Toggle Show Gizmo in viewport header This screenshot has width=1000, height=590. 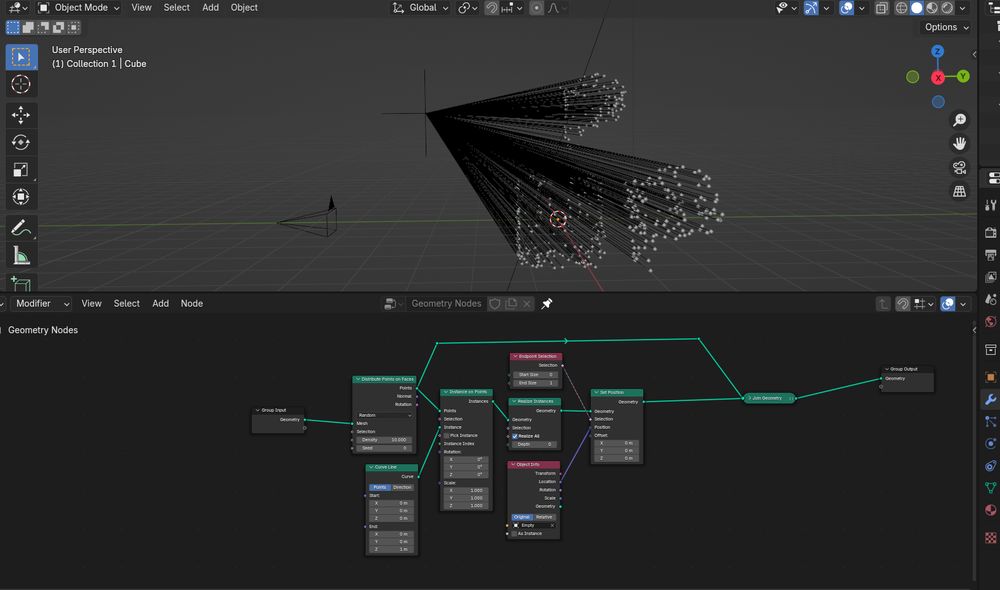pos(811,8)
